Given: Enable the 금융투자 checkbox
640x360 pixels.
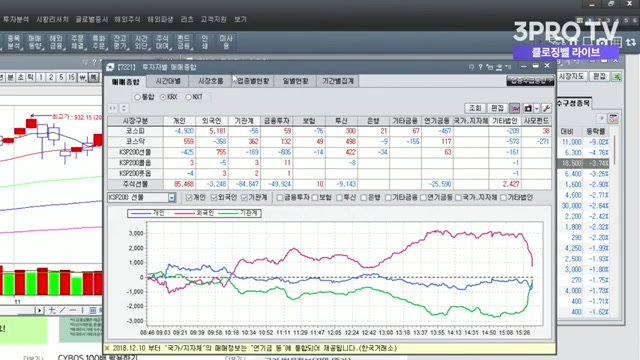Looking at the screenshot, I should pos(280,198).
